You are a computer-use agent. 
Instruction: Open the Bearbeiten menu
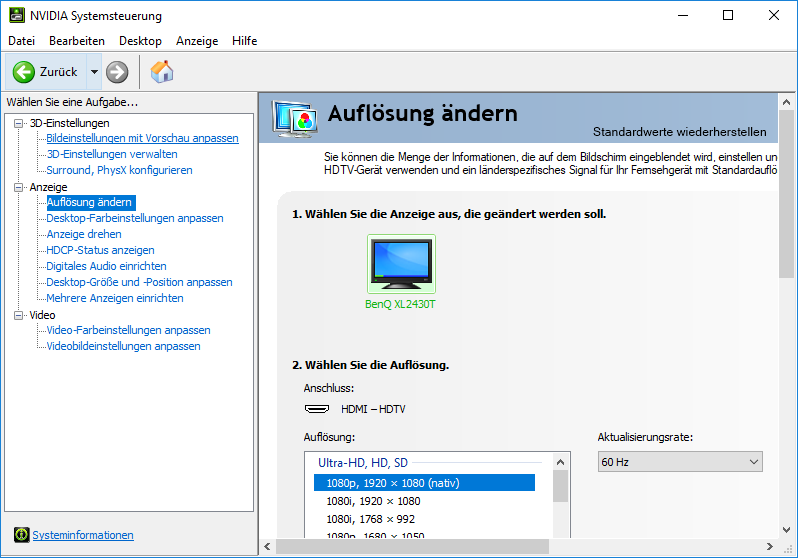(77, 41)
